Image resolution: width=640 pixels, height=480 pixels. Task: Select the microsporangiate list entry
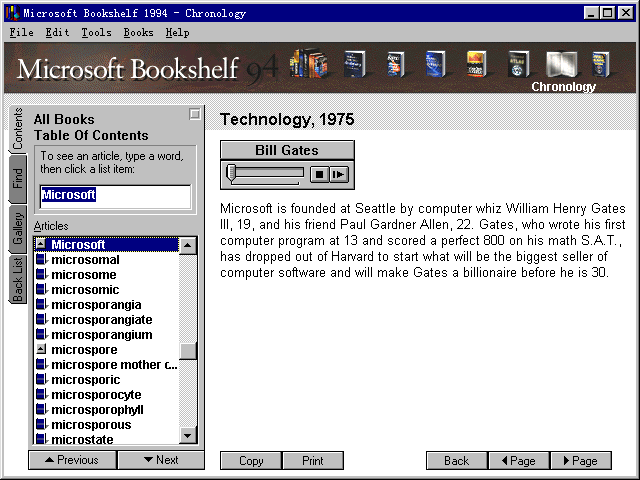click(102, 319)
